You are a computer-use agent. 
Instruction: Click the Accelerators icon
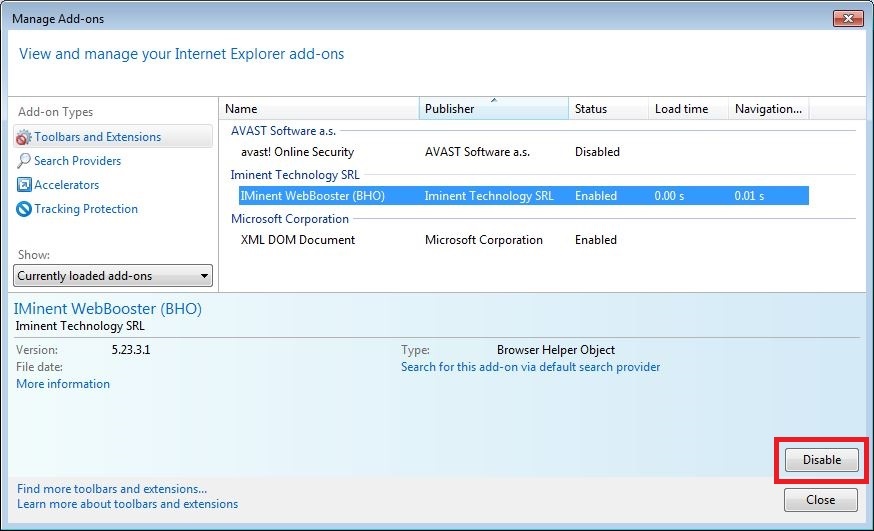click(24, 184)
